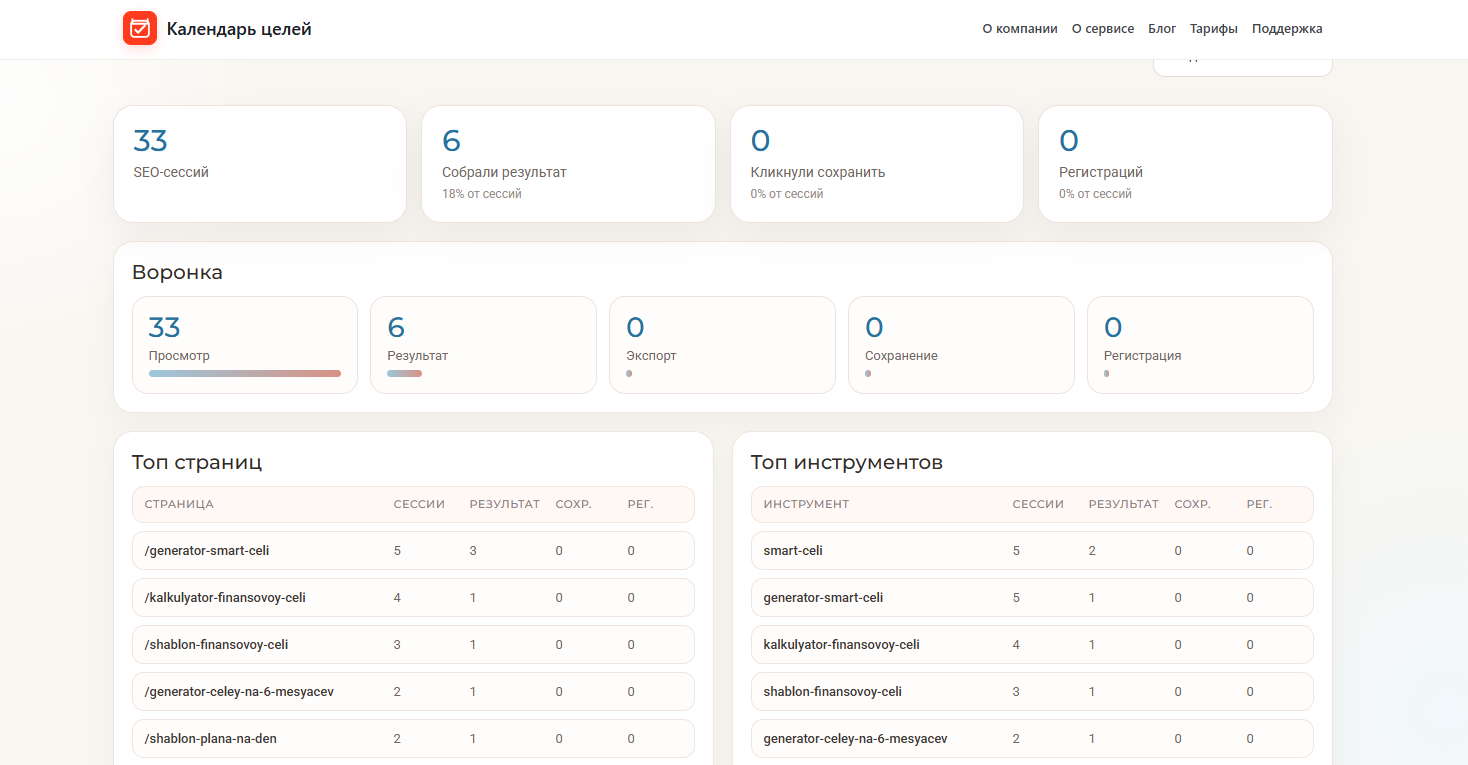Select the Экспорт funnel step label

coord(651,356)
